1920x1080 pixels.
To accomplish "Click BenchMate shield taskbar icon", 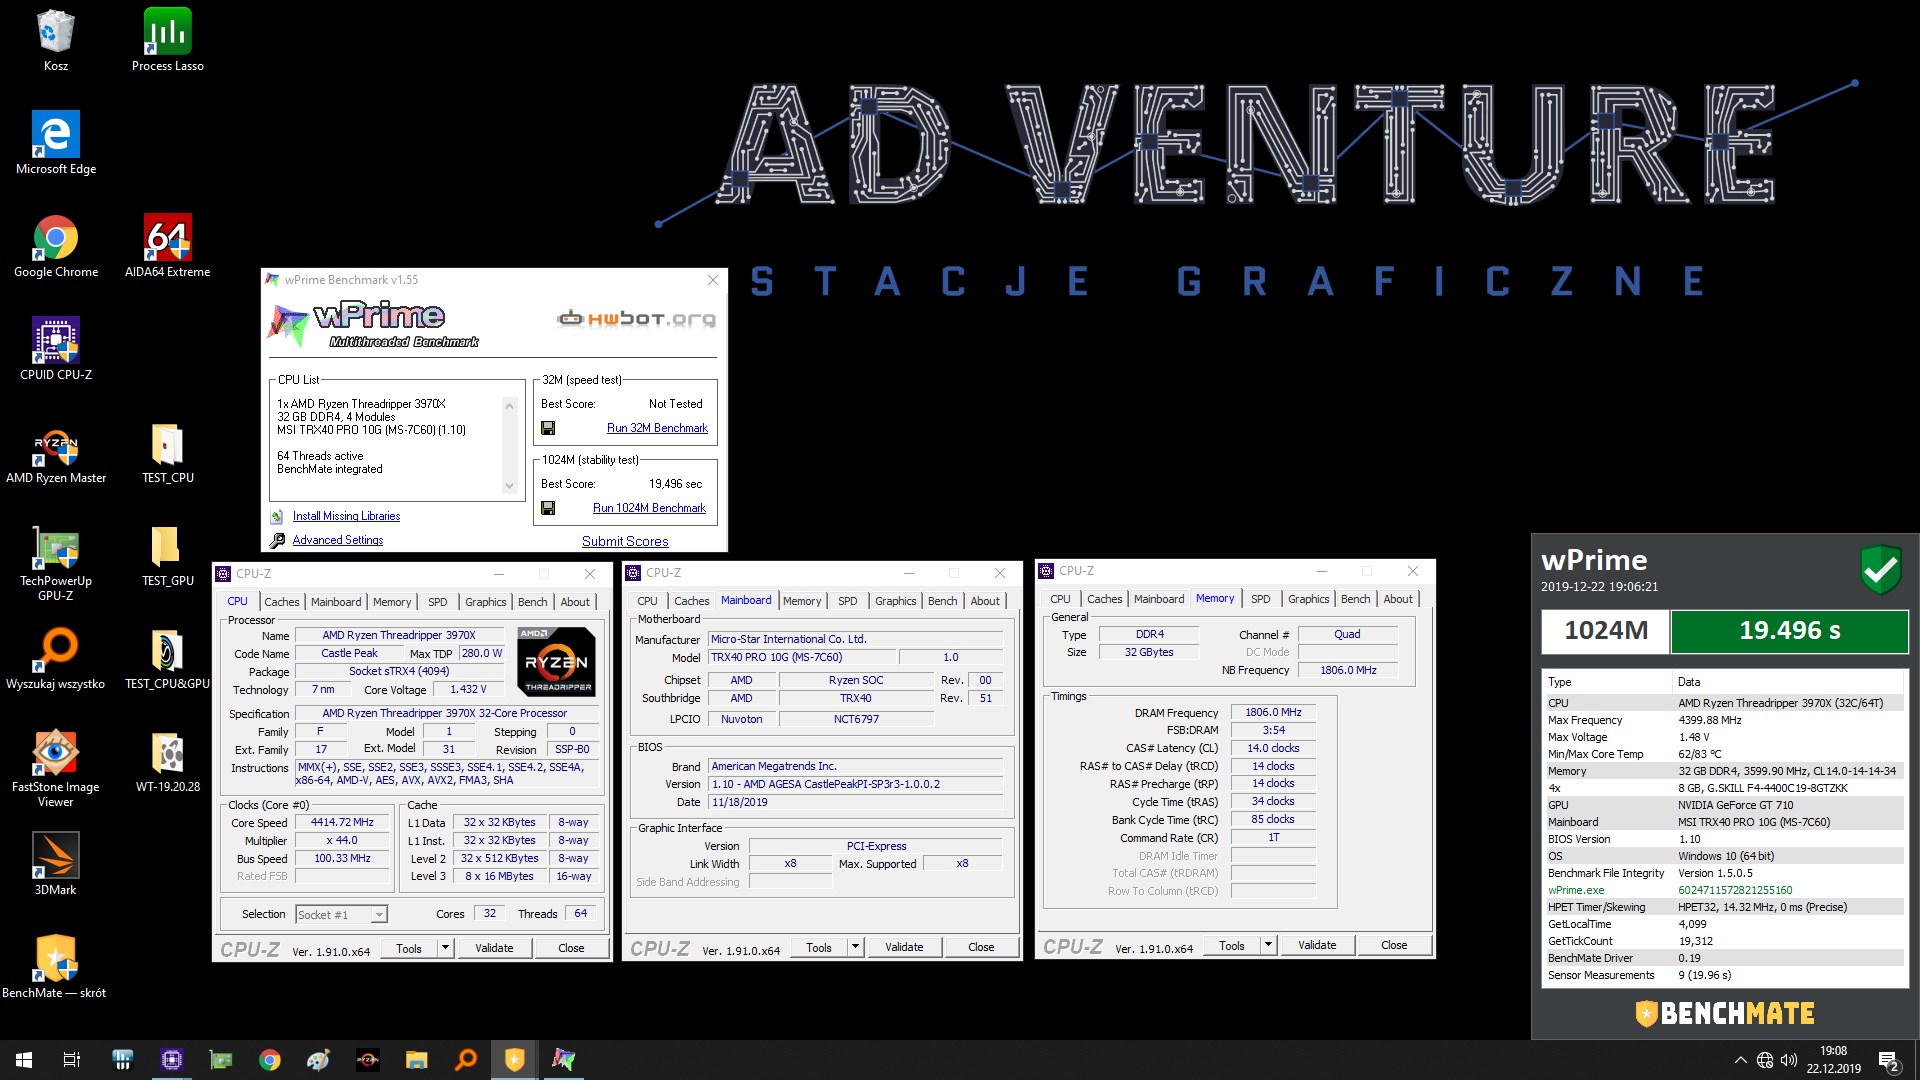I will (x=514, y=1060).
